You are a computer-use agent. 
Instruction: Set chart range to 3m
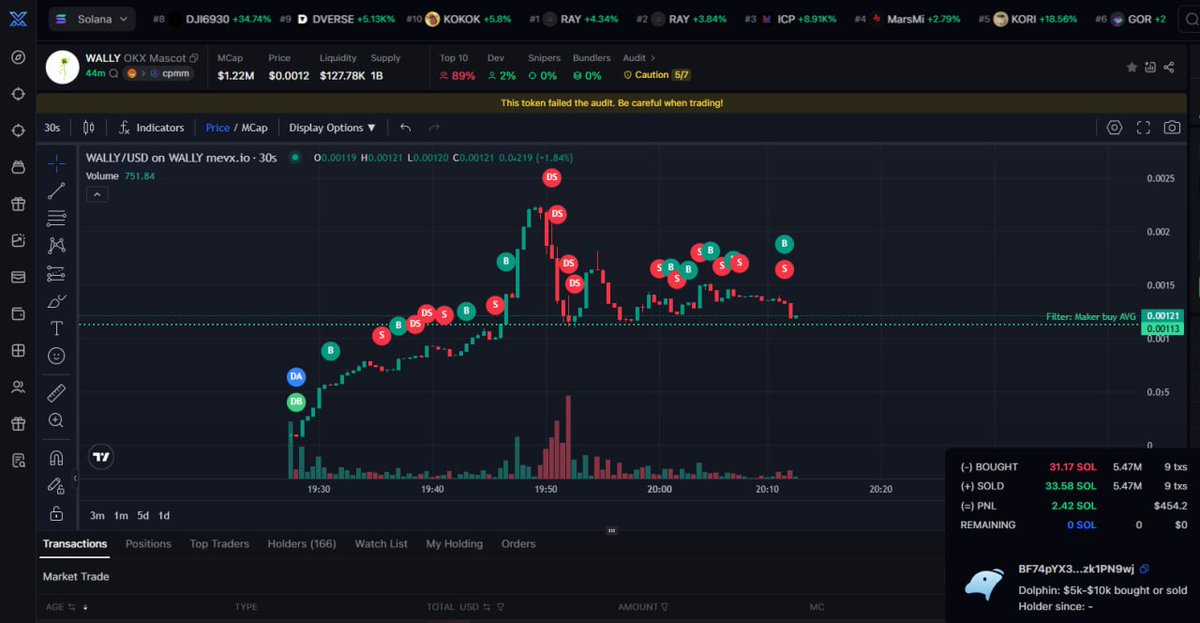[97, 516]
